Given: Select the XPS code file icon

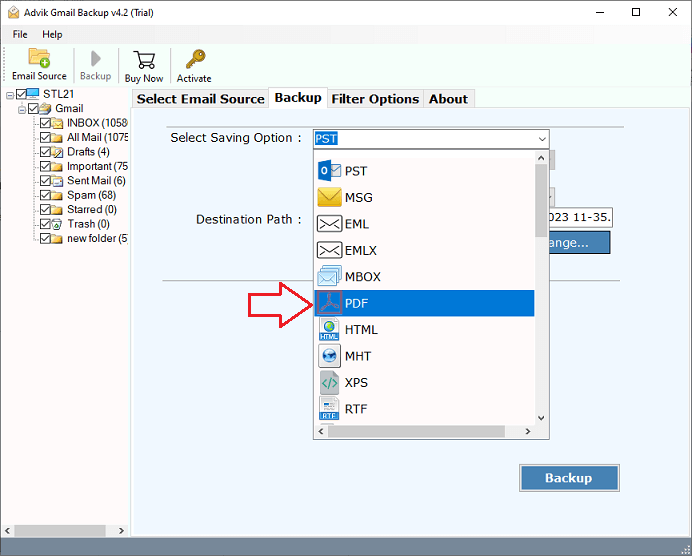Looking at the screenshot, I should coord(329,383).
